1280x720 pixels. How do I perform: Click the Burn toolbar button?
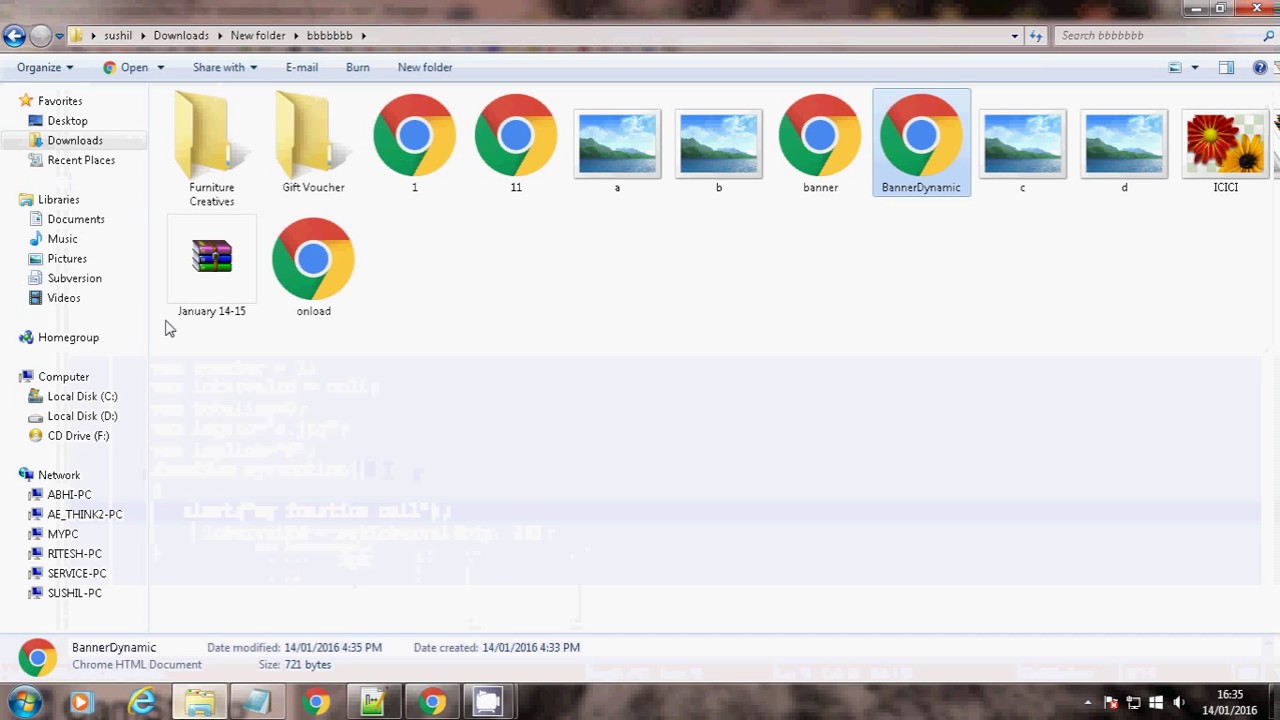tap(357, 67)
